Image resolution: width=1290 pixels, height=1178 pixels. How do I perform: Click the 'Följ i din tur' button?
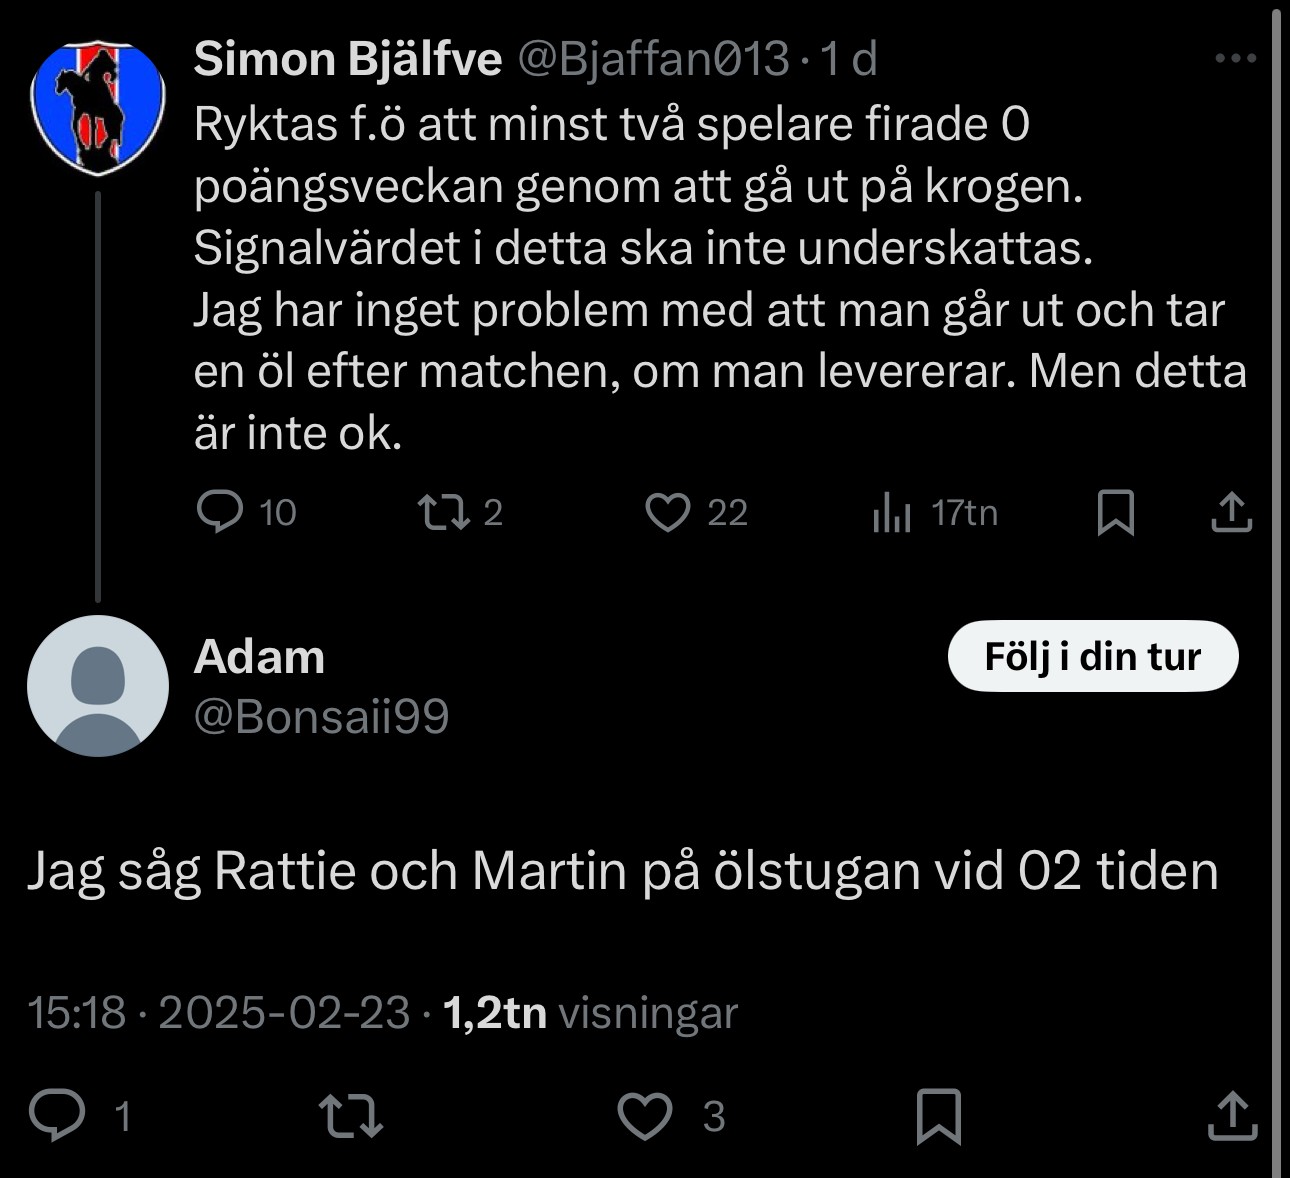1092,656
